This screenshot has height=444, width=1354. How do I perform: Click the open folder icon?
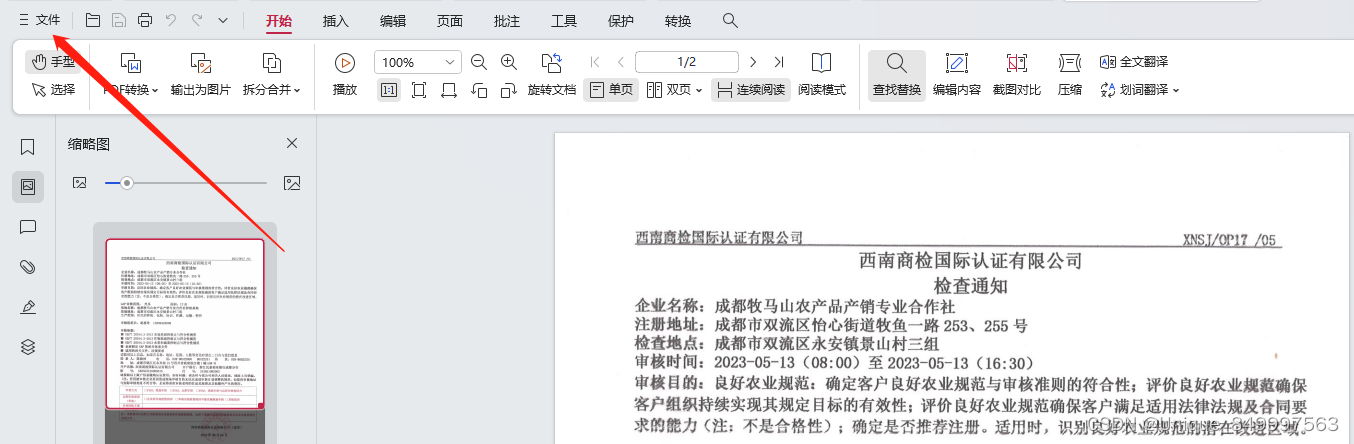tap(92, 20)
